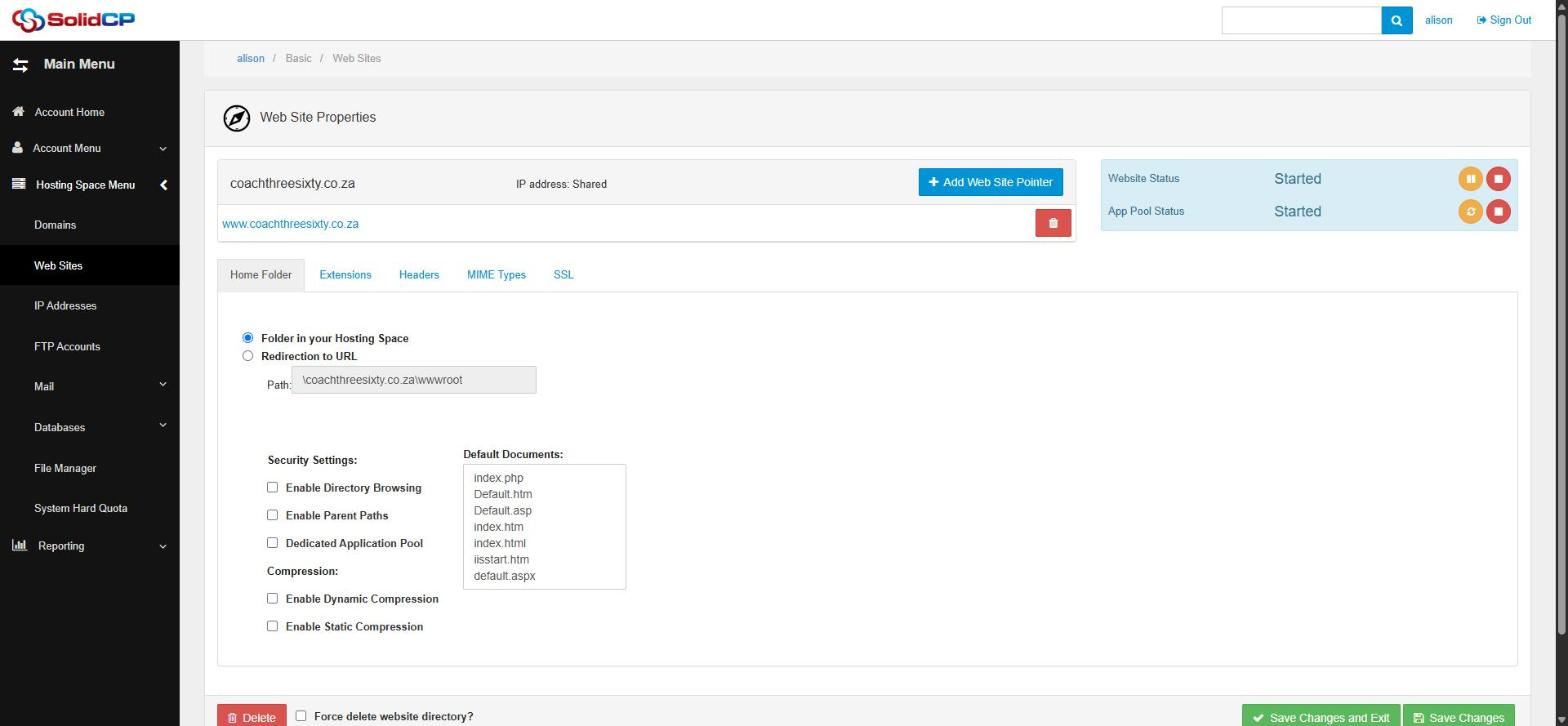
Task: Turn on Enable Dynamic Compression
Action: [x=272, y=599]
